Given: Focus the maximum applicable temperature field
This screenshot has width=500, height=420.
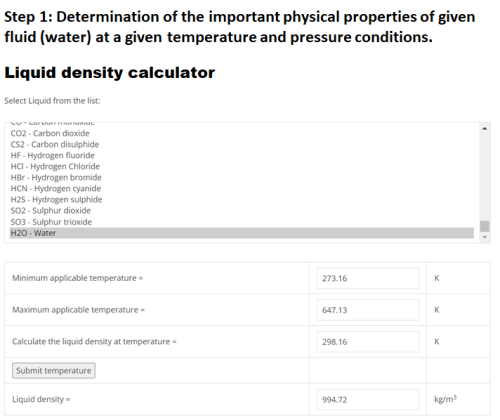Looking at the screenshot, I should coord(368,310).
